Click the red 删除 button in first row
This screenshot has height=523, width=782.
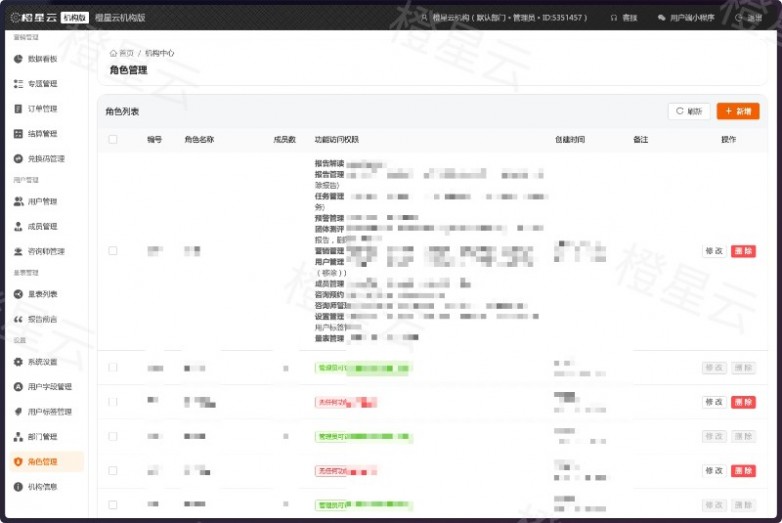[743, 251]
